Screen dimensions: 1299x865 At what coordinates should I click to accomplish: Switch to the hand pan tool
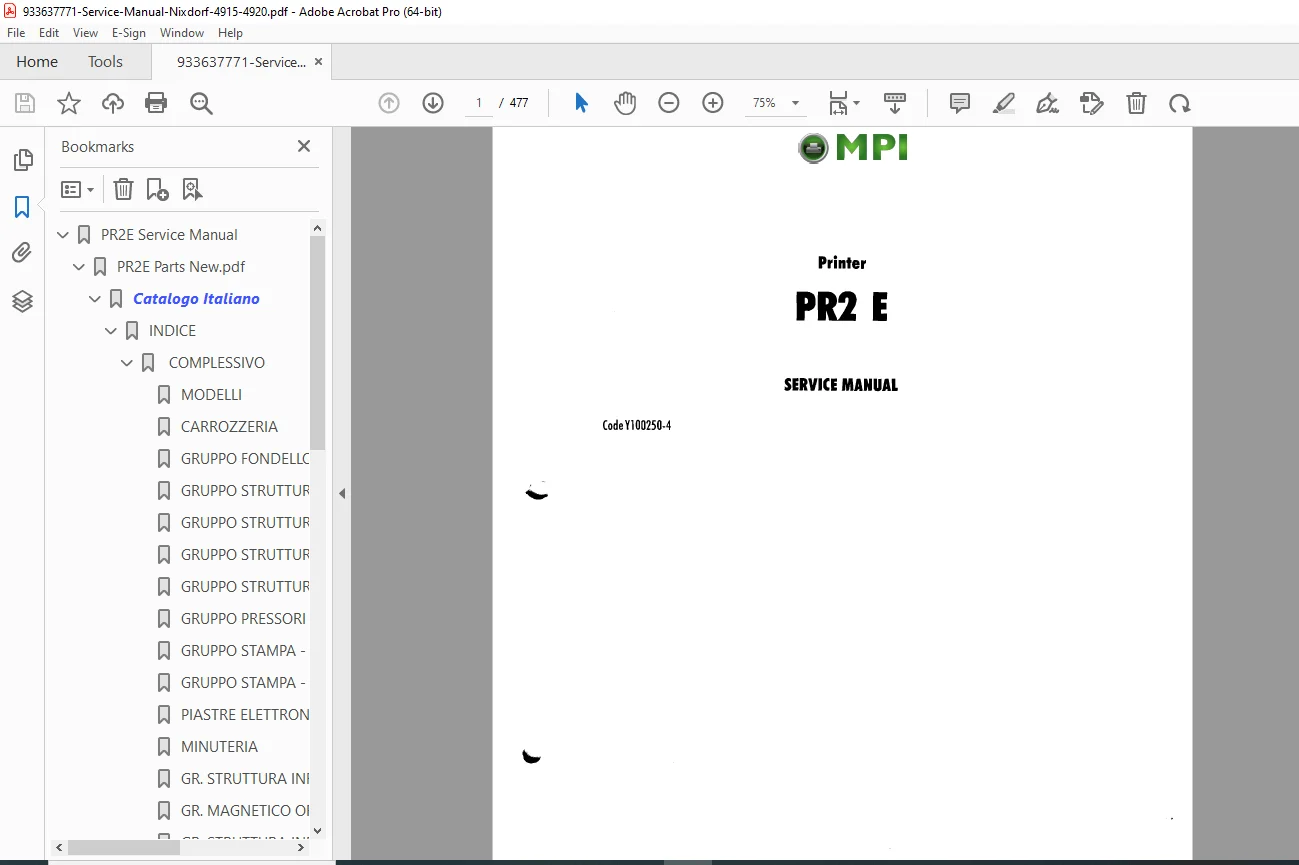tap(625, 103)
